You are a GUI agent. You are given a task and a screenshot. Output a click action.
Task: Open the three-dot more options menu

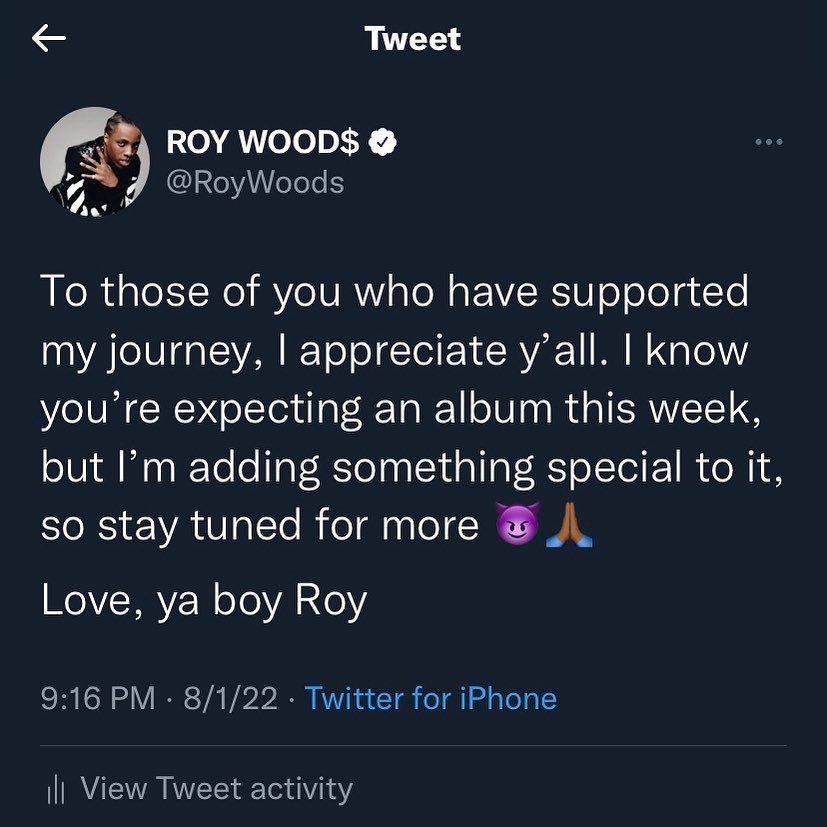point(768,142)
